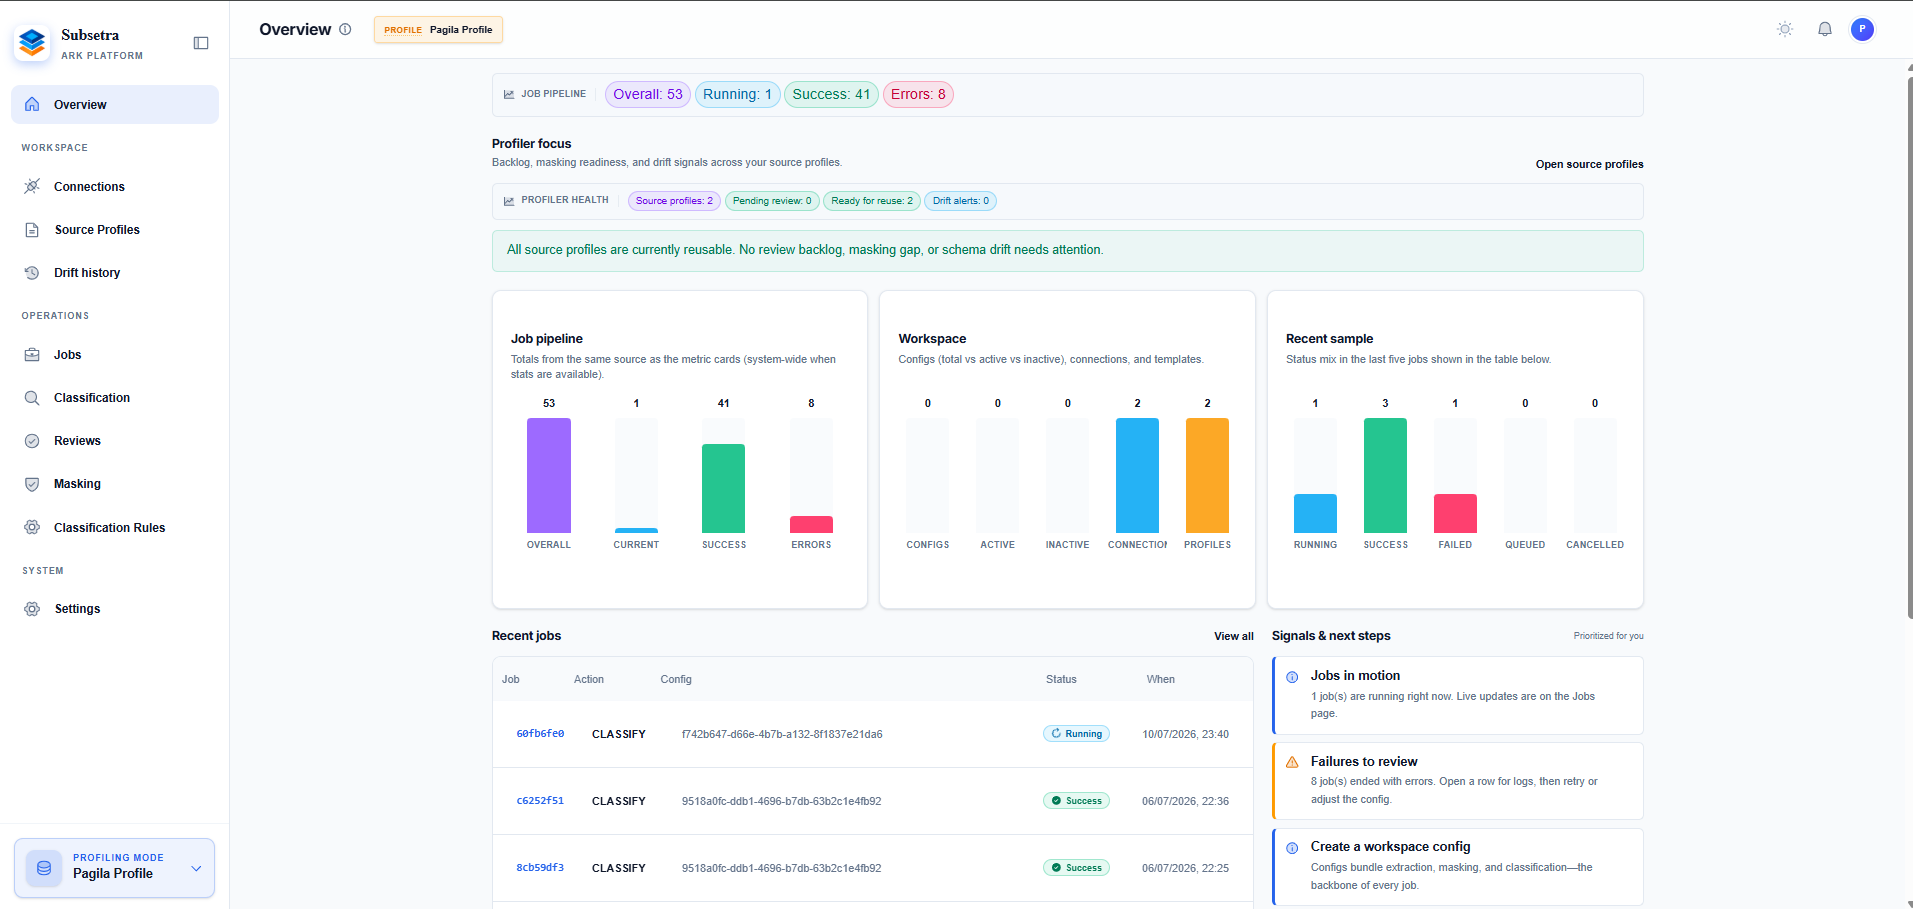Click the Jobs in motion card
The width and height of the screenshot is (1913, 909).
click(x=1457, y=695)
